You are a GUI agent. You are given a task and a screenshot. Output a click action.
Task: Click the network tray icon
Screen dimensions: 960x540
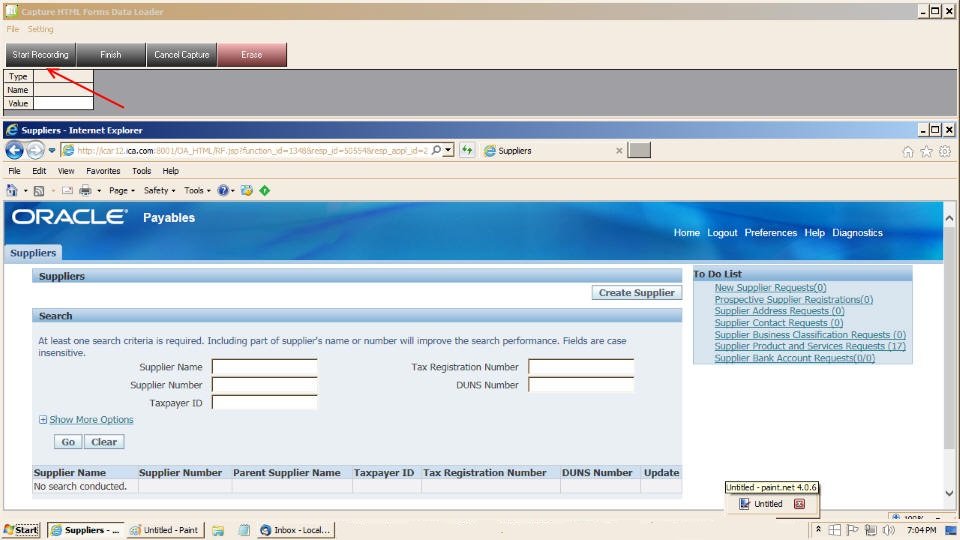tap(871, 530)
